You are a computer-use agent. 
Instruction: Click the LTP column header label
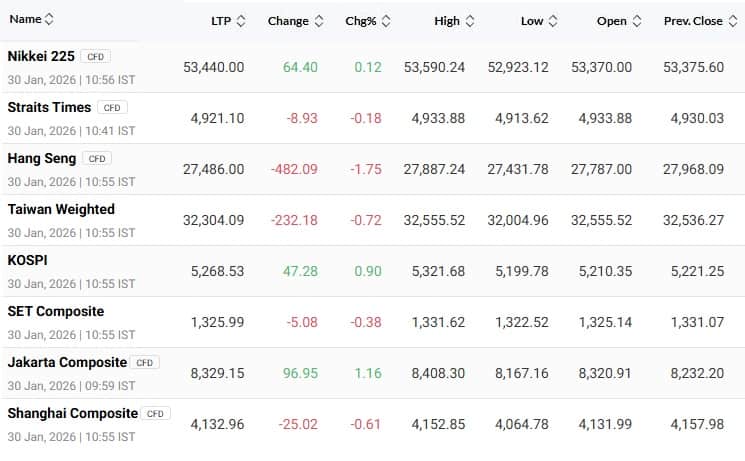(x=221, y=21)
